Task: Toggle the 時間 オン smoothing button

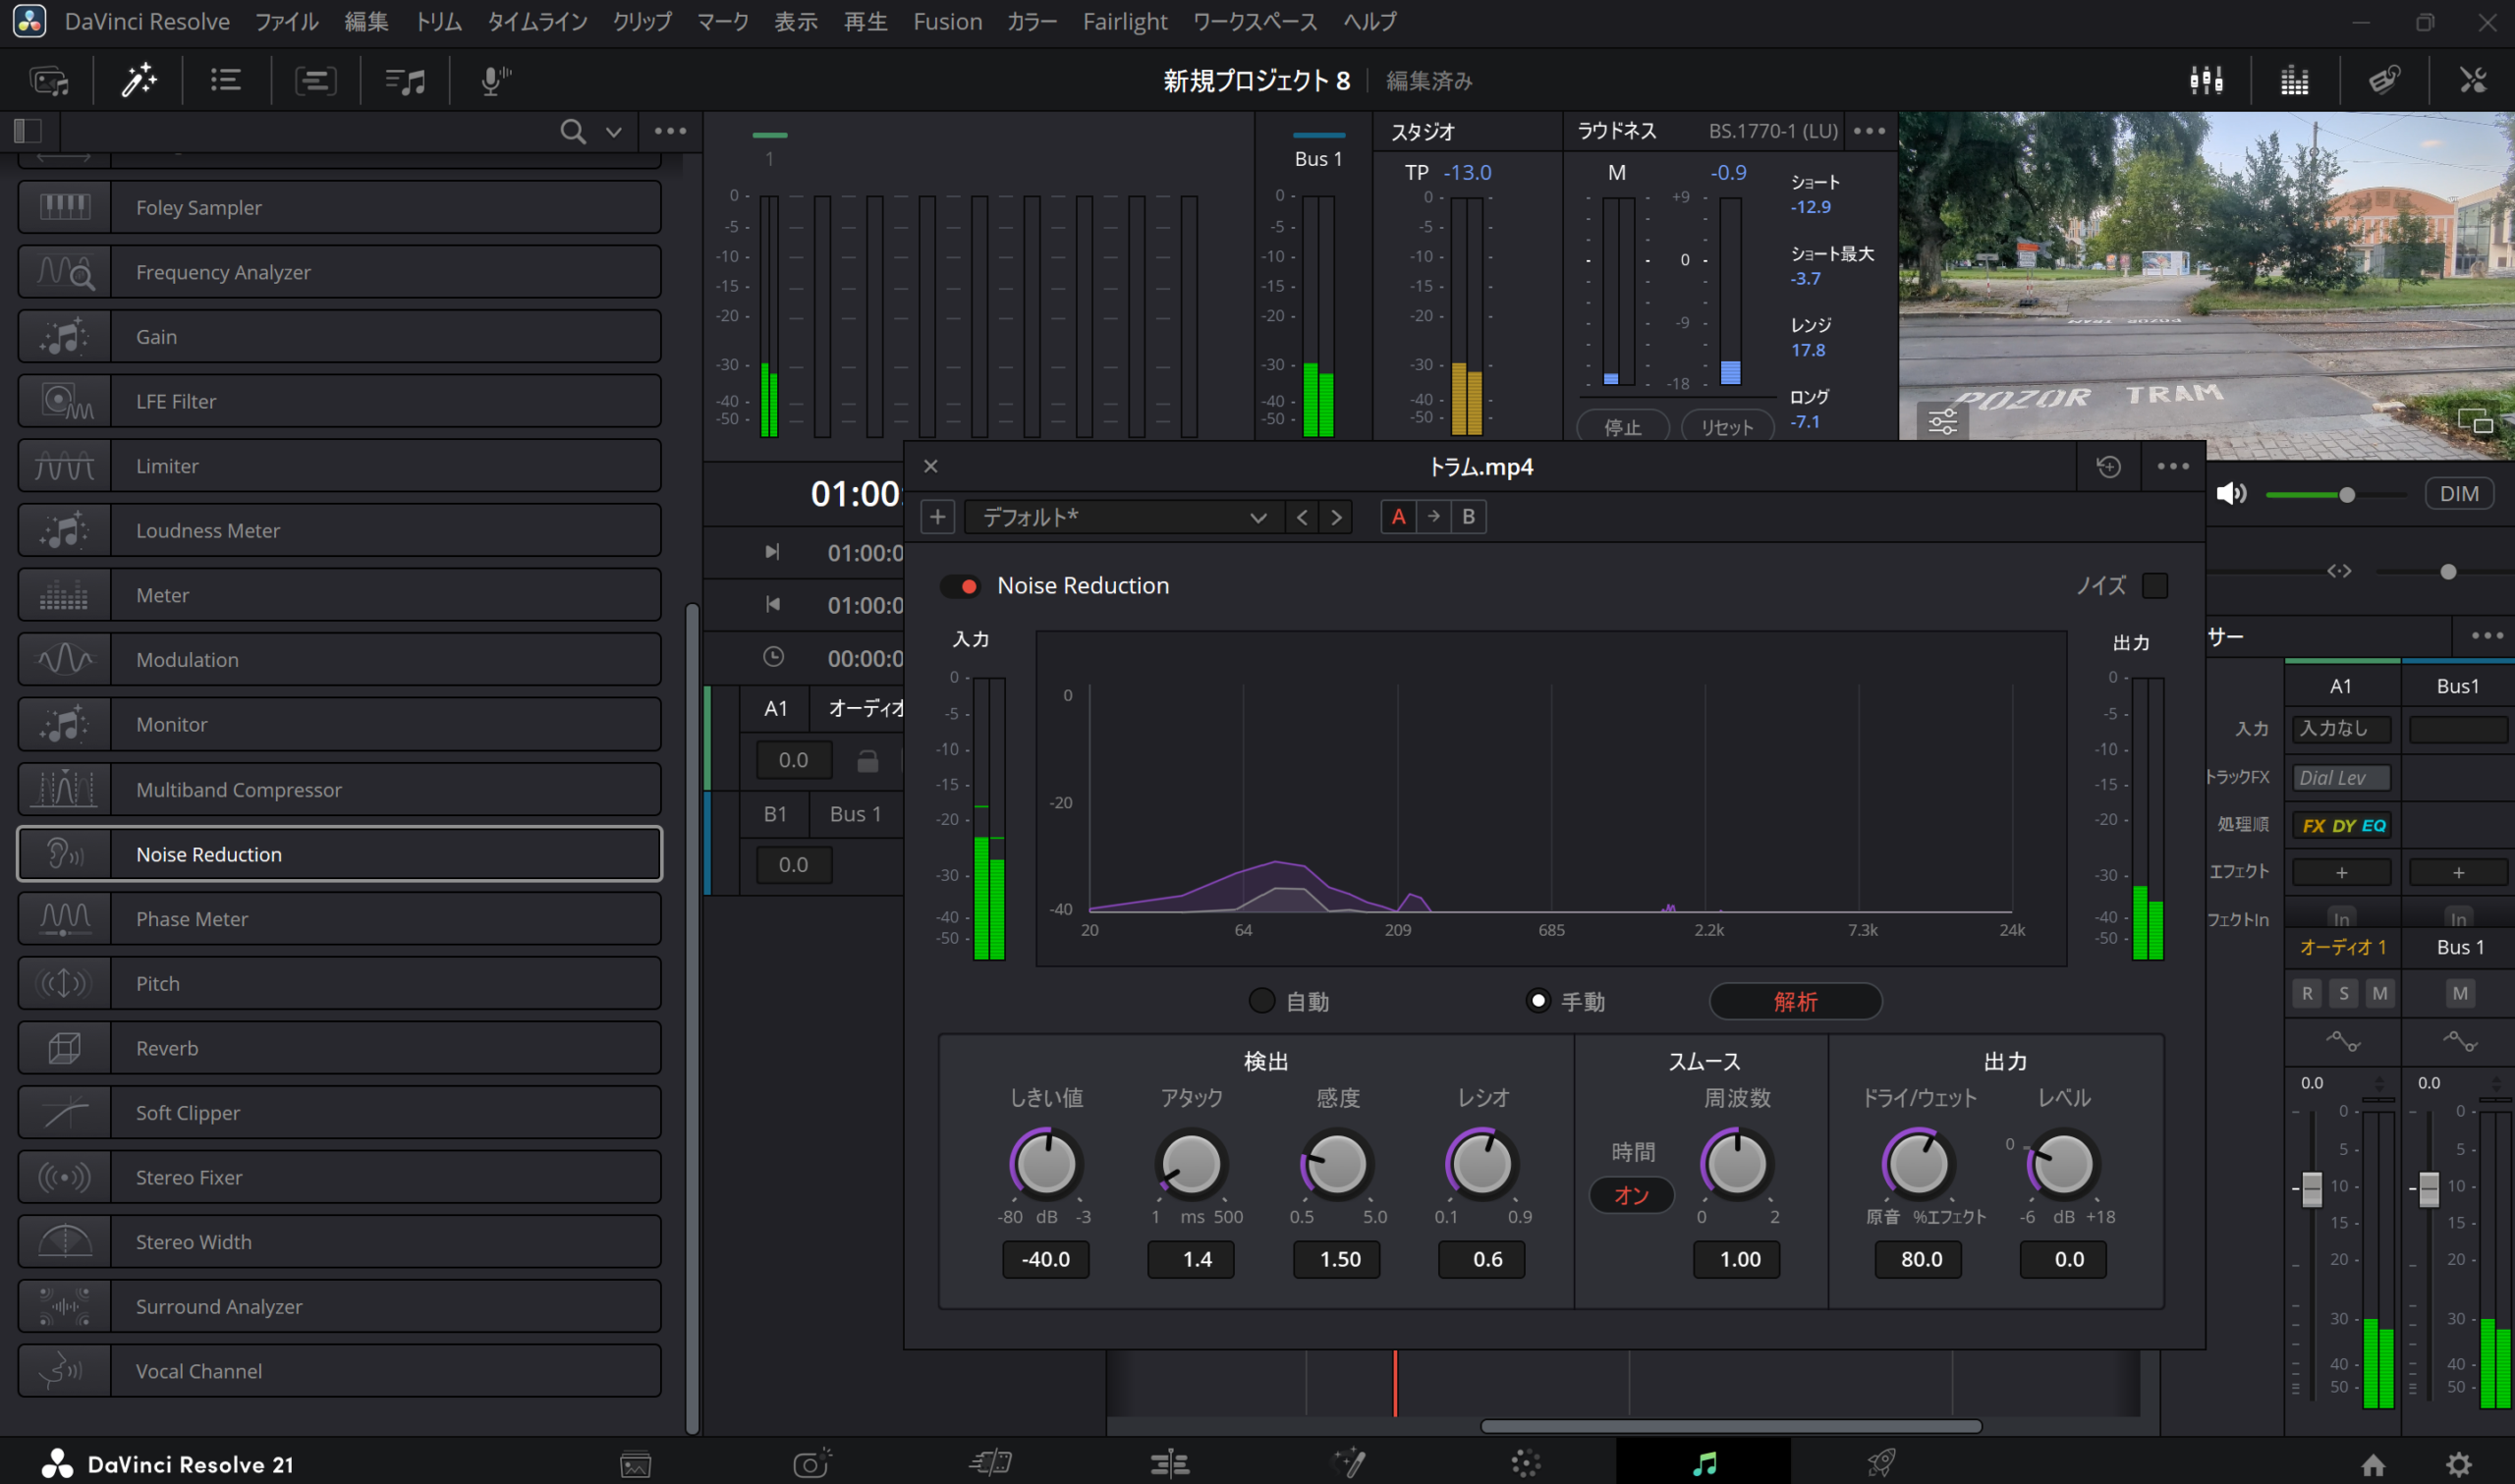Action: tap(1631, 1195)
